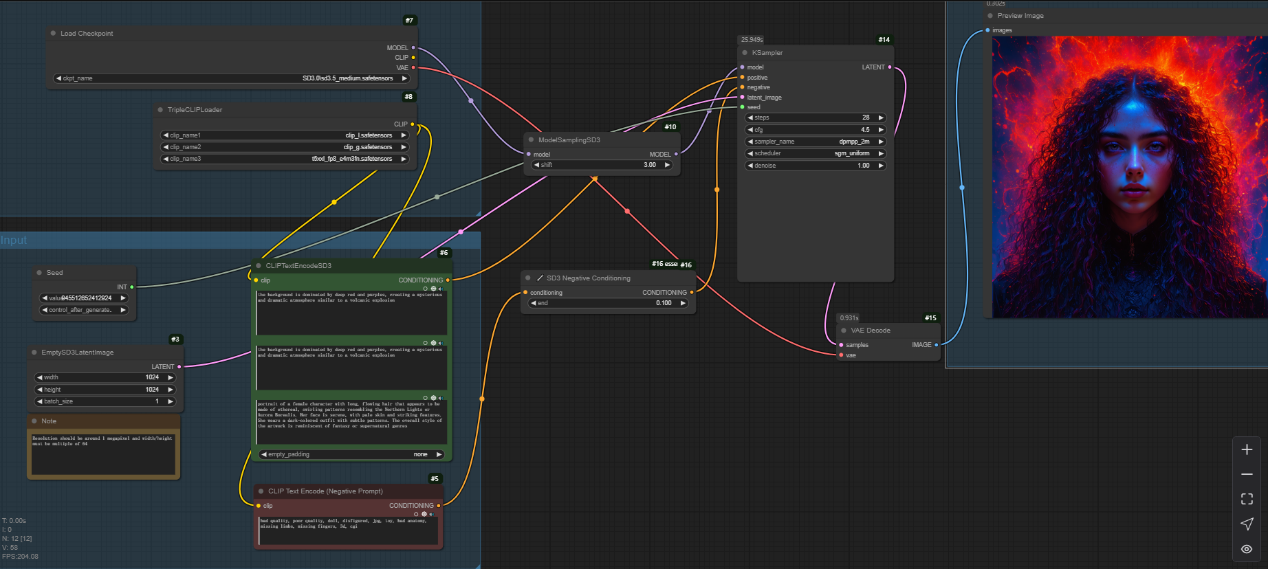1268x569 pixels.
Task: Toggle link visibility with the eye icon
Action: [x=1246, y=549]
